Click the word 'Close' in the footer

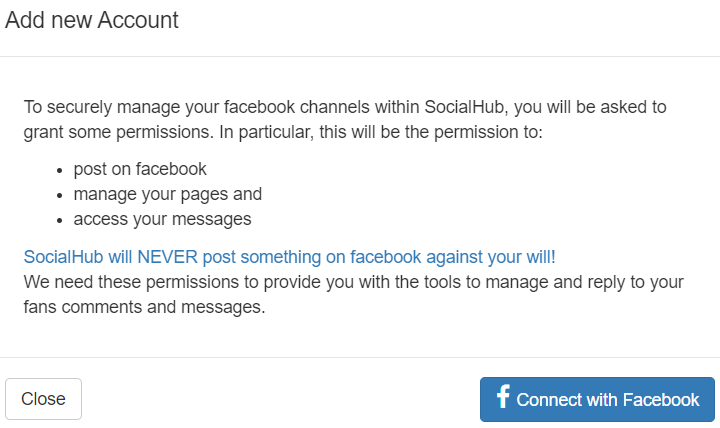point(44,399)
